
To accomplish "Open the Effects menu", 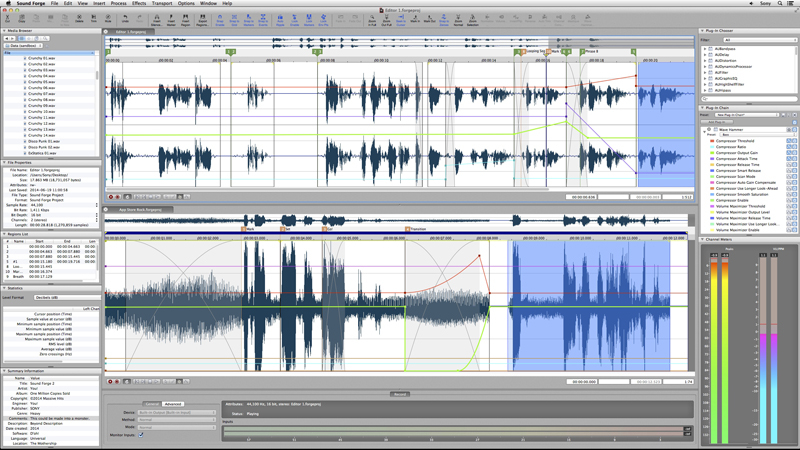I will (139, 3).
